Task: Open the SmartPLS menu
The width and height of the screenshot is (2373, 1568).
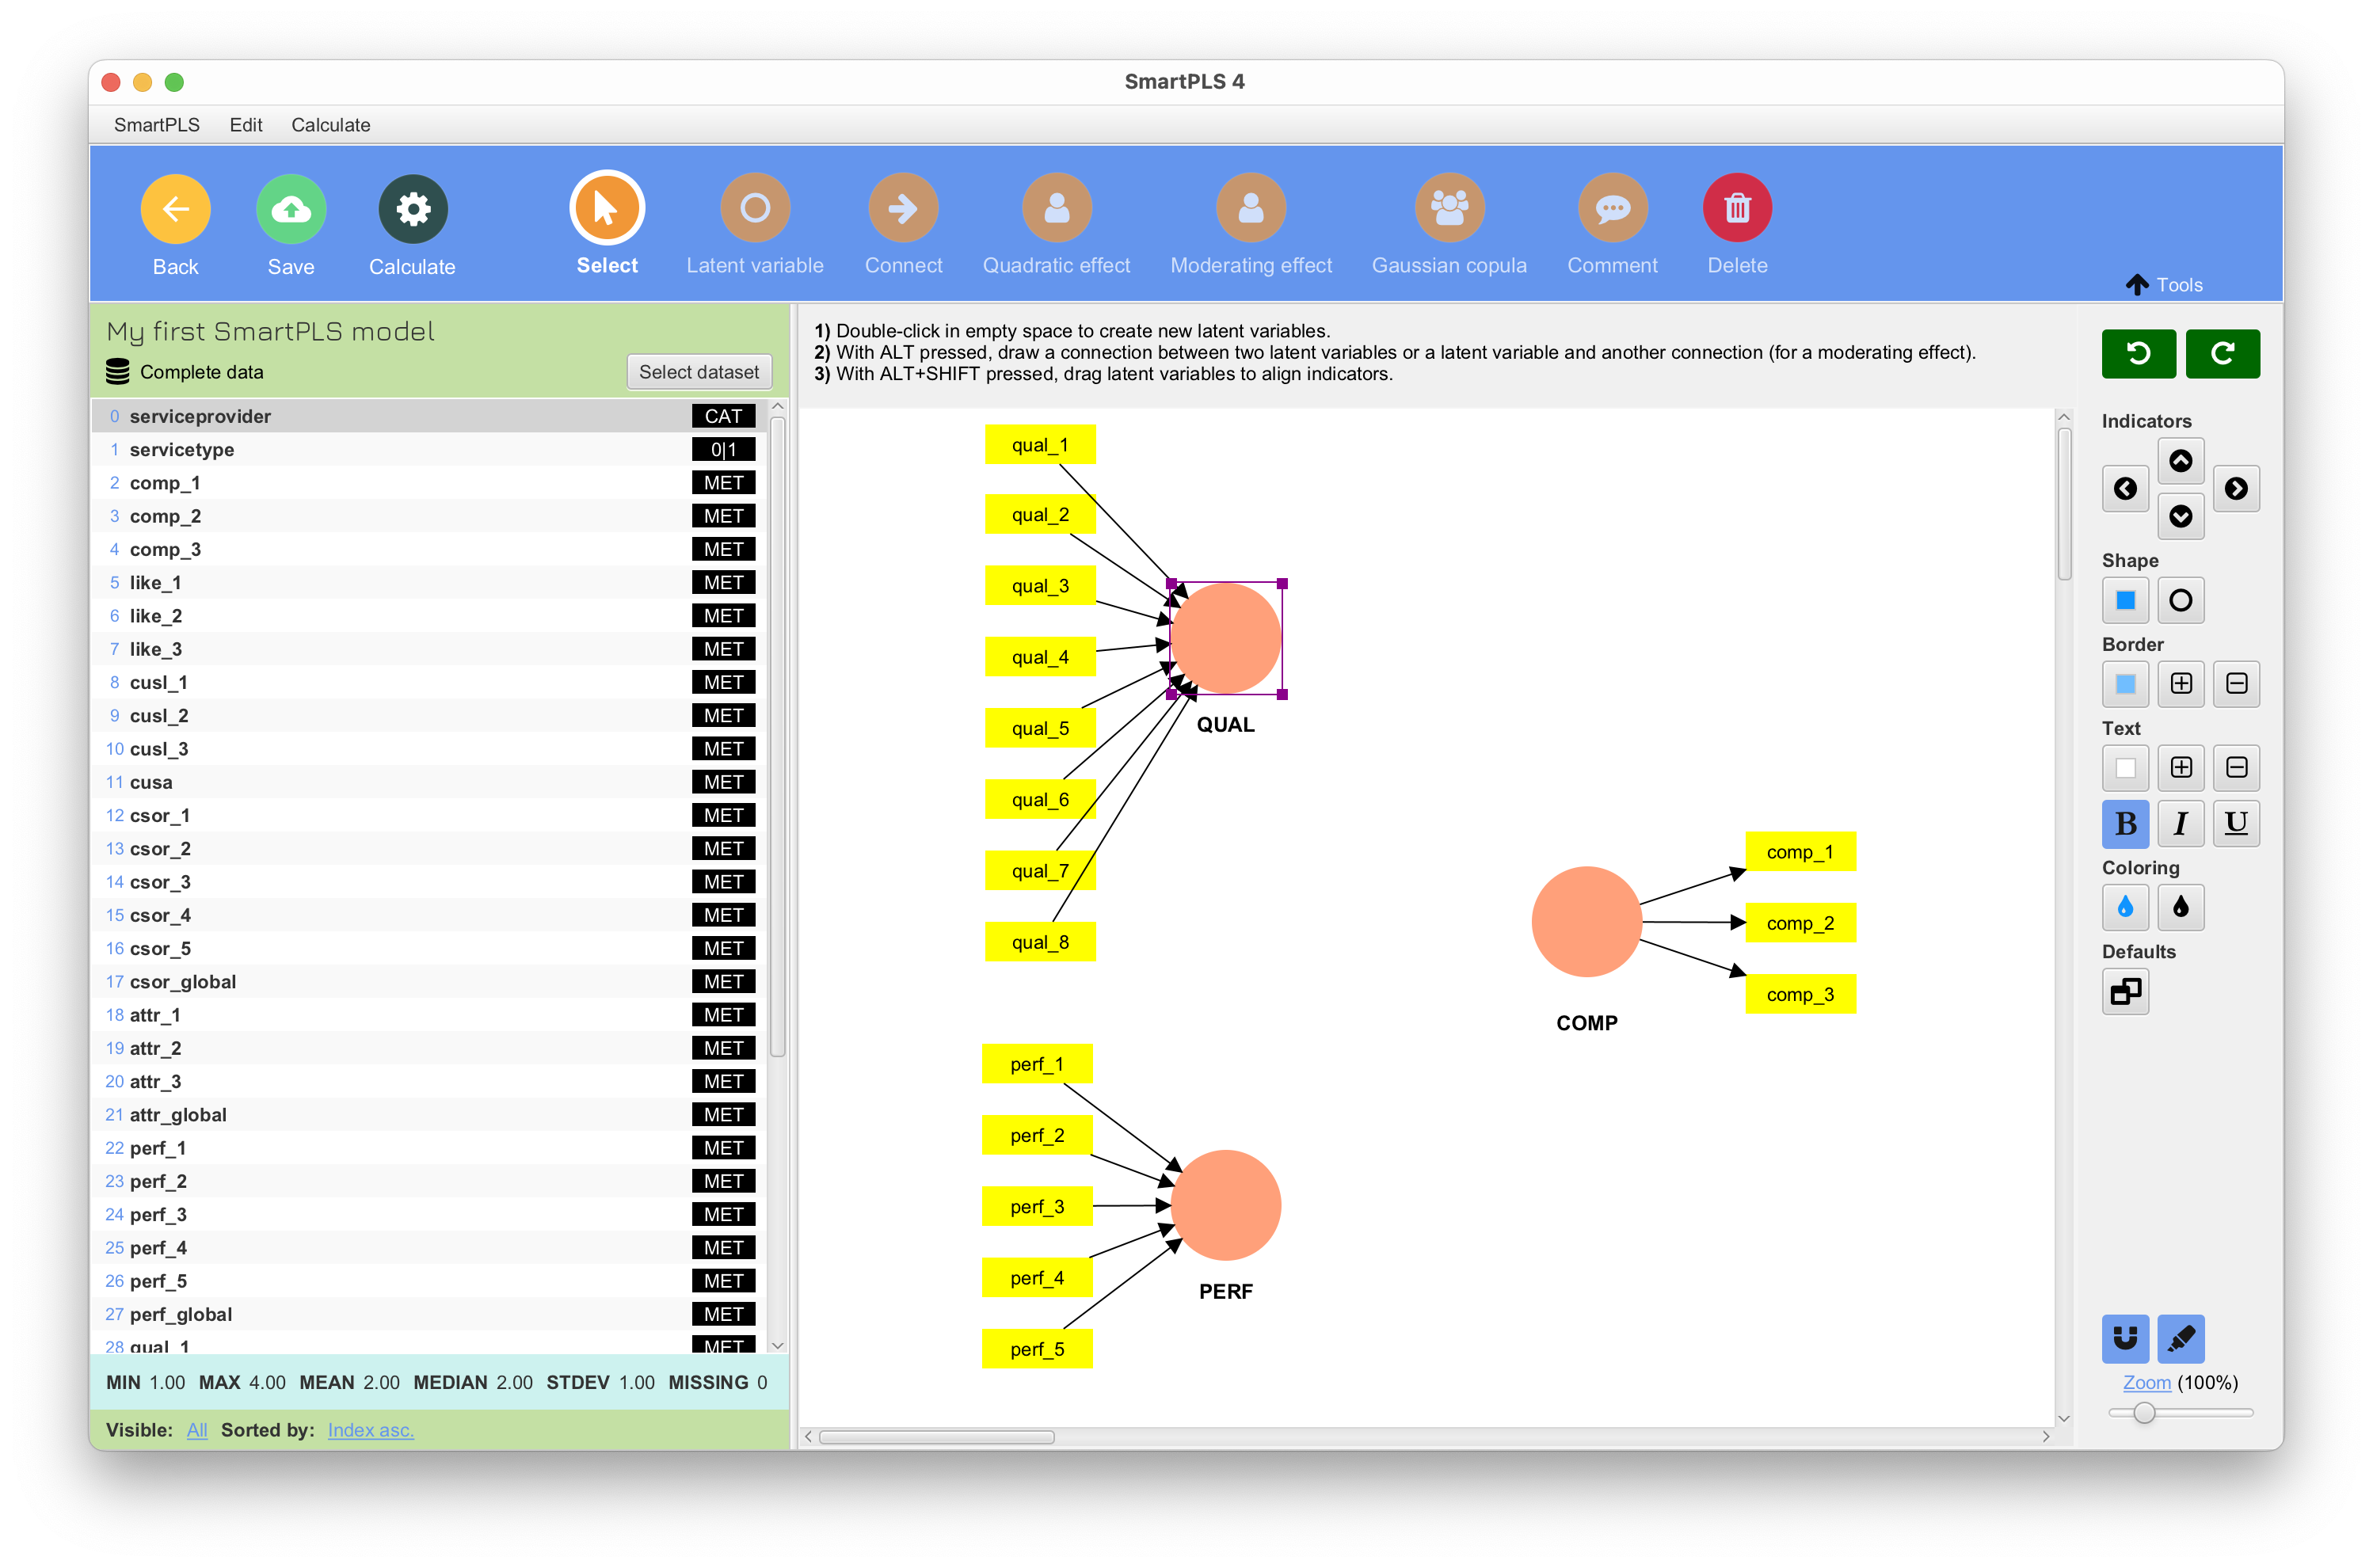Action: point(157,125)
